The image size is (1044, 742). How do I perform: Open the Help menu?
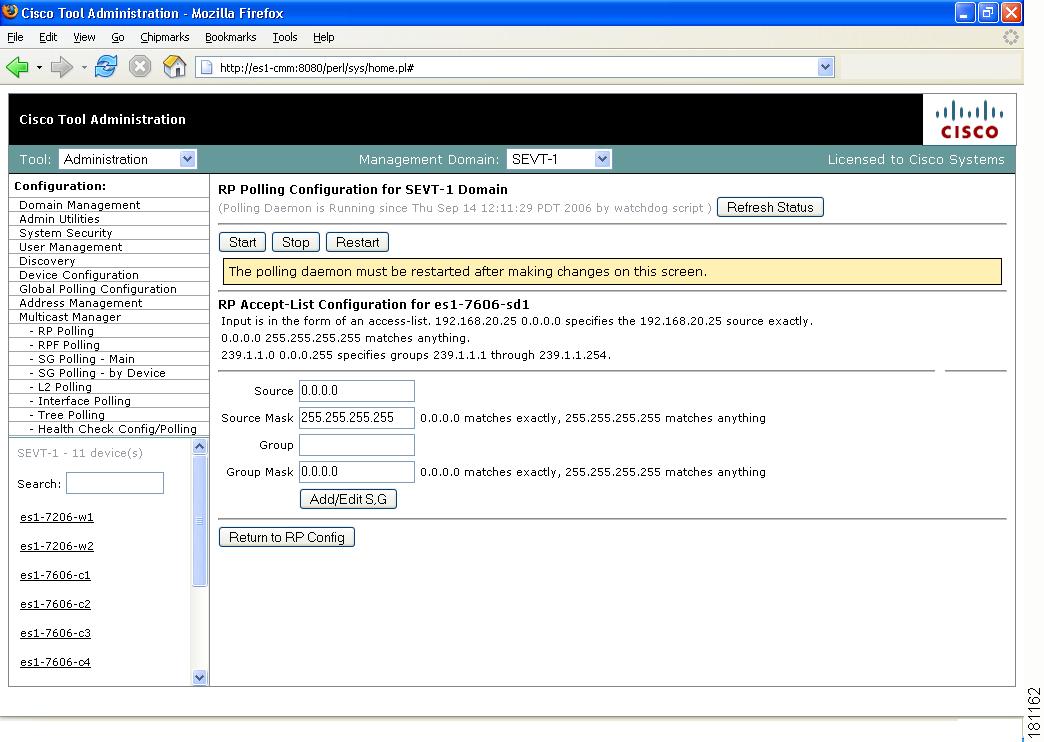[324, 37]
